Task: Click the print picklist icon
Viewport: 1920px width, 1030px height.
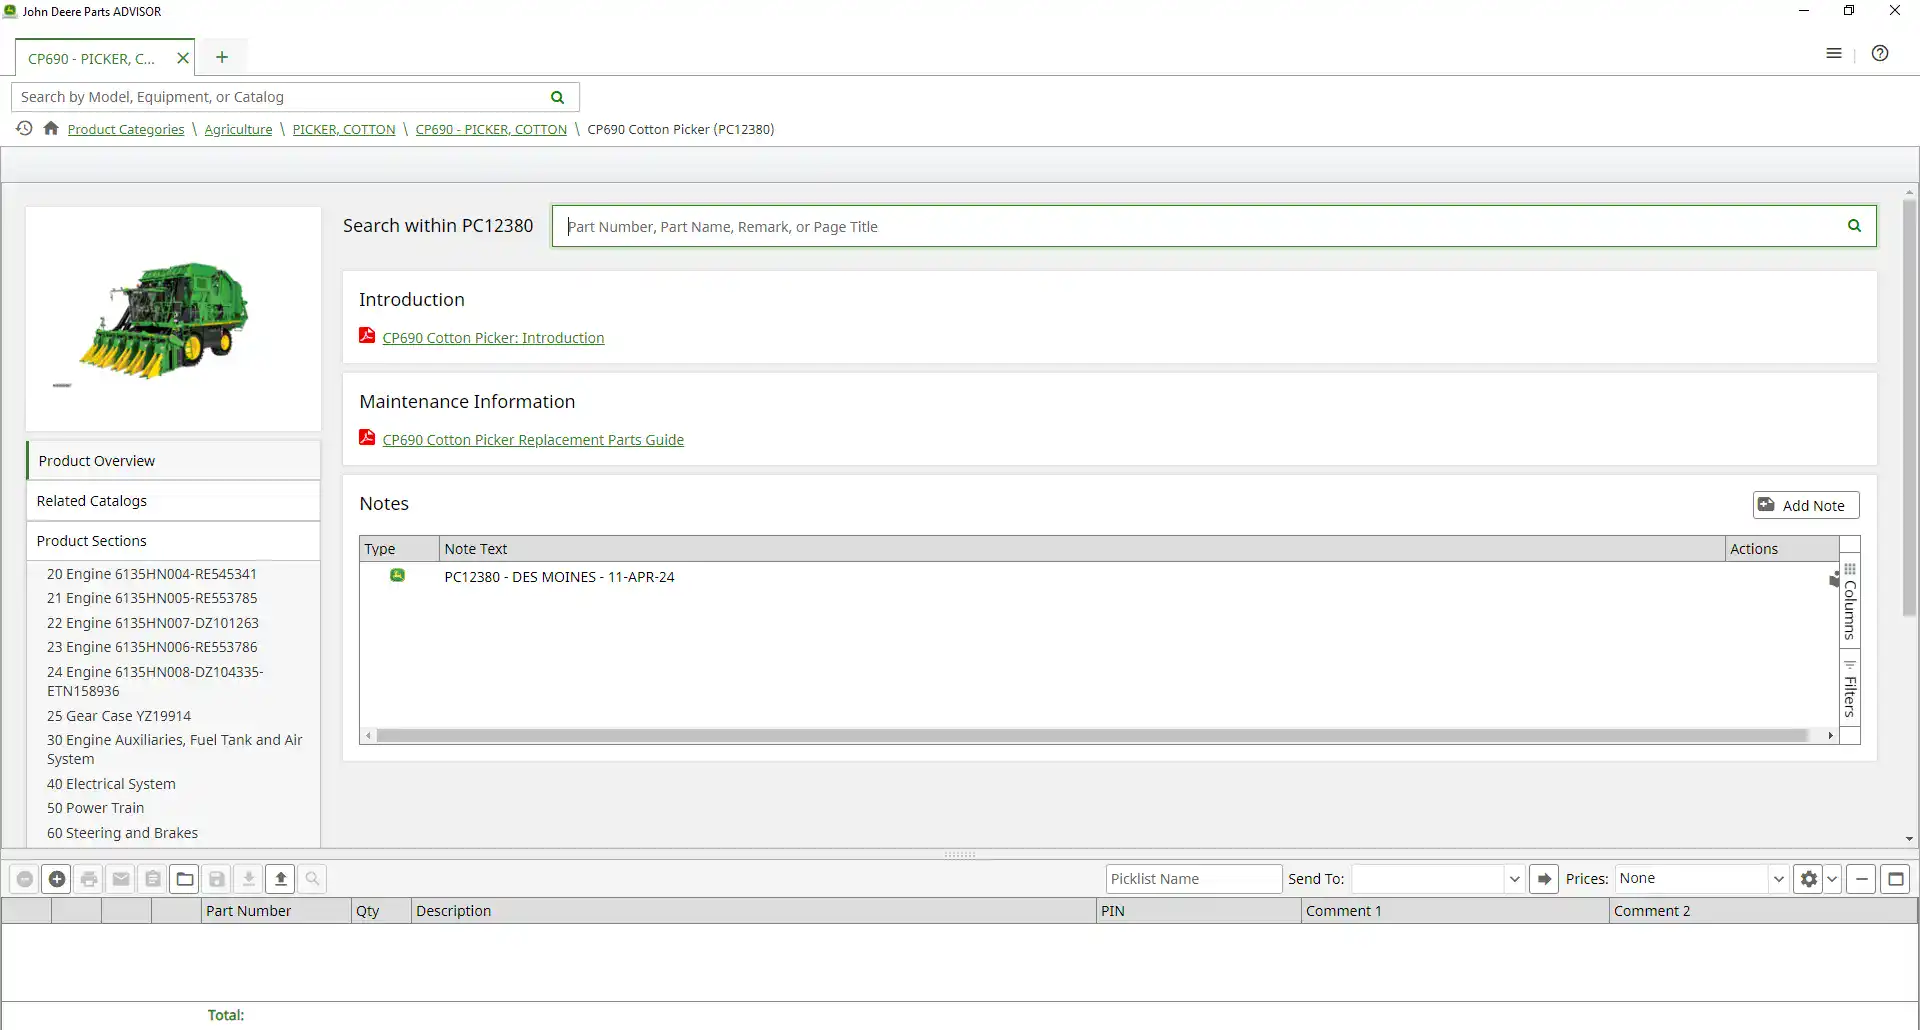Action: point(89,879)
